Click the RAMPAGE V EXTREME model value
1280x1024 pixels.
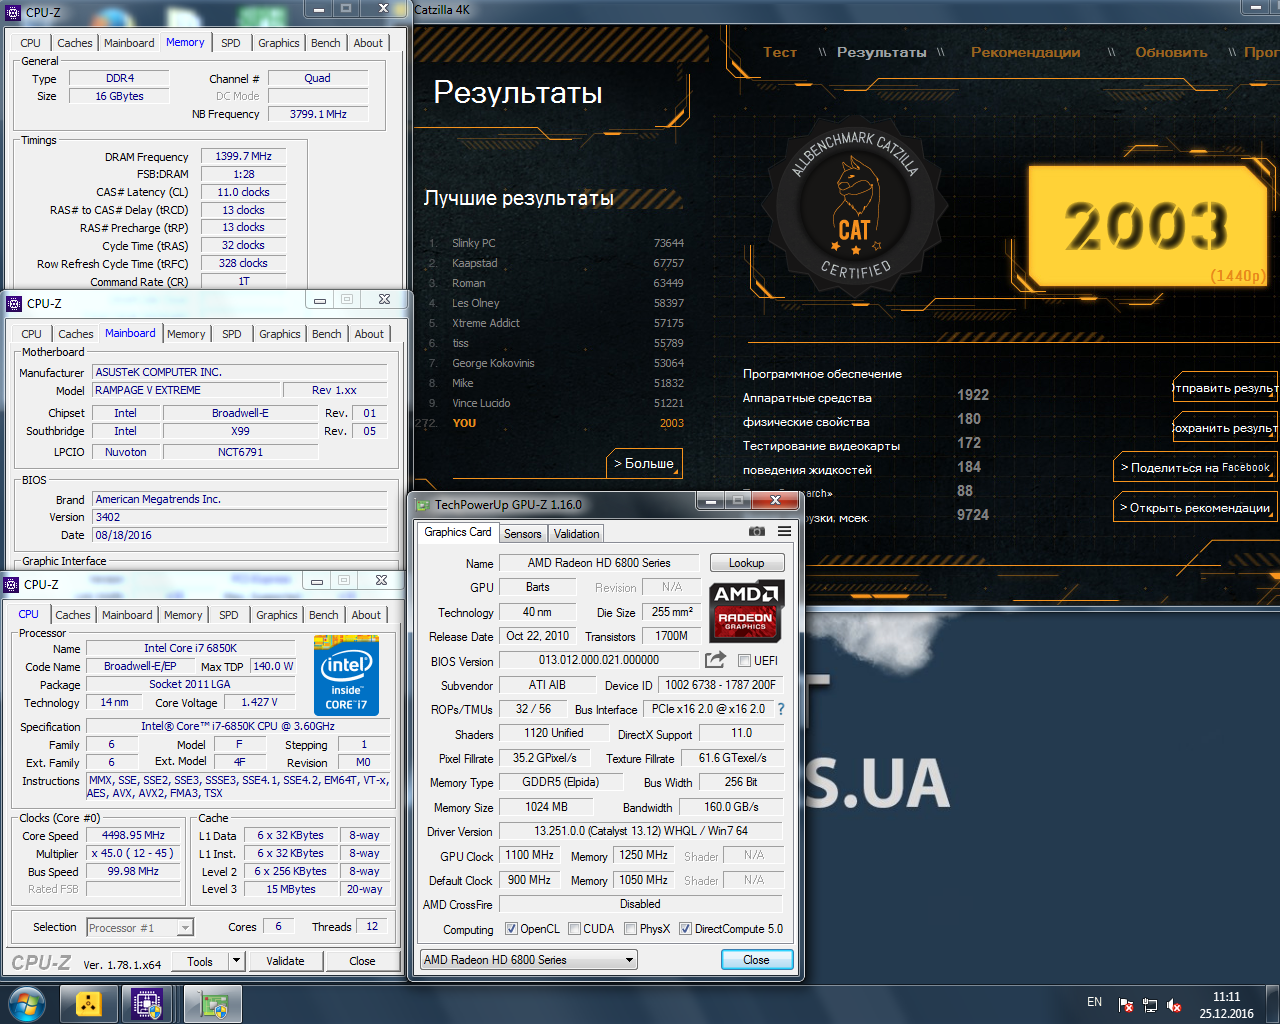coord(186,390)
